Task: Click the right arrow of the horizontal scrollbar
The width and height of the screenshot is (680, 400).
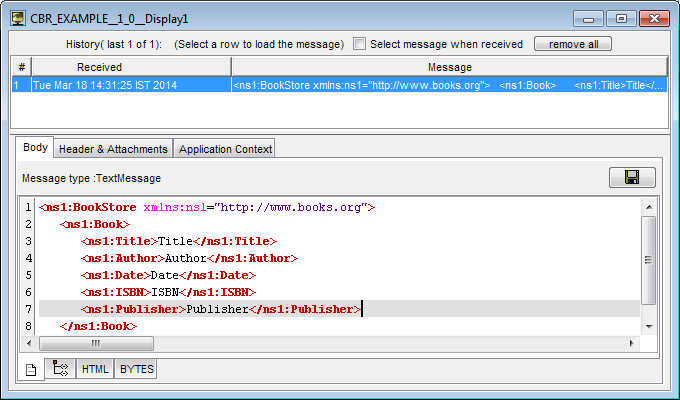Action: point(631,343)
